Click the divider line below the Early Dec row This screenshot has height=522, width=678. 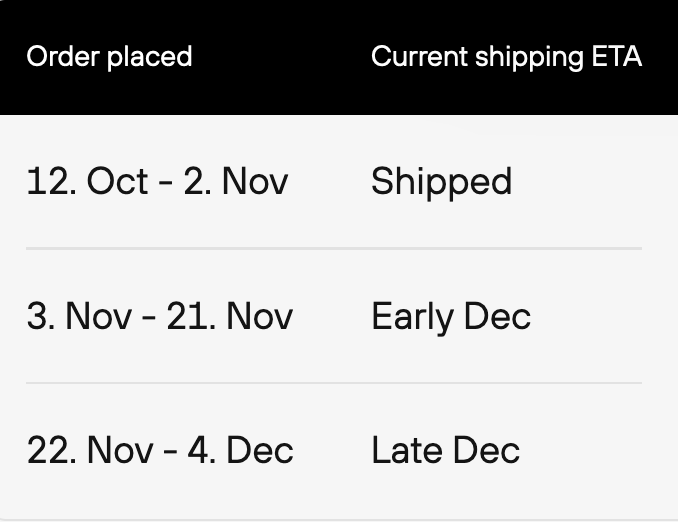coord(334,383)
